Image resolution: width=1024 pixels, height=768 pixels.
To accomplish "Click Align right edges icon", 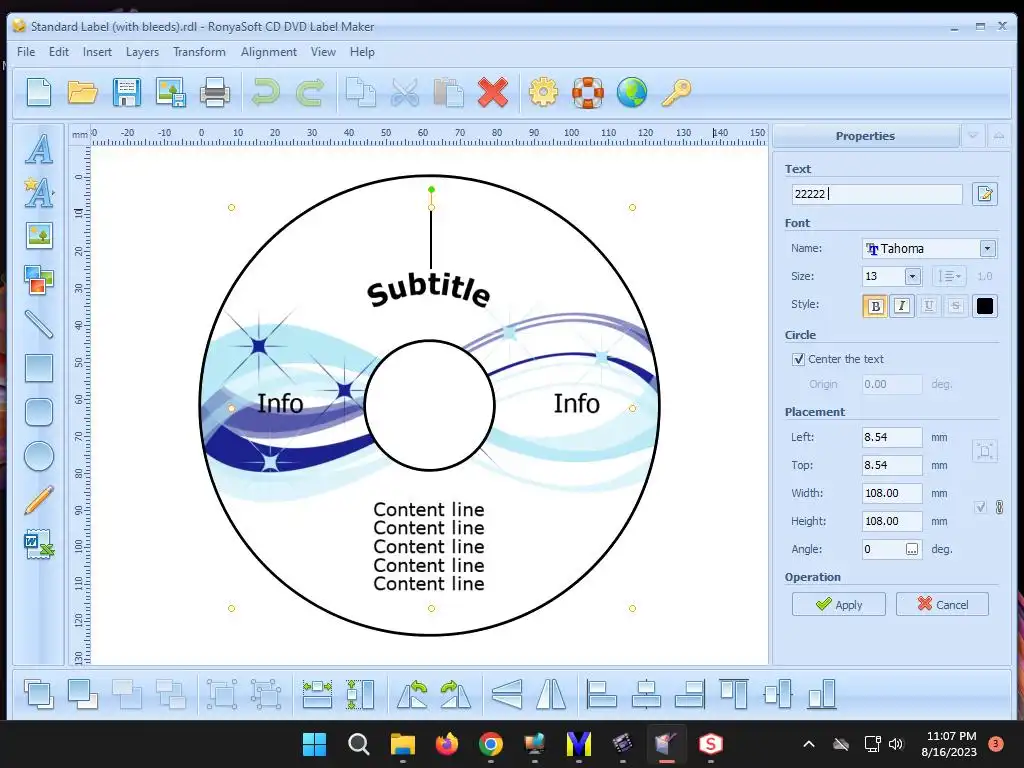I will [690, 694].
